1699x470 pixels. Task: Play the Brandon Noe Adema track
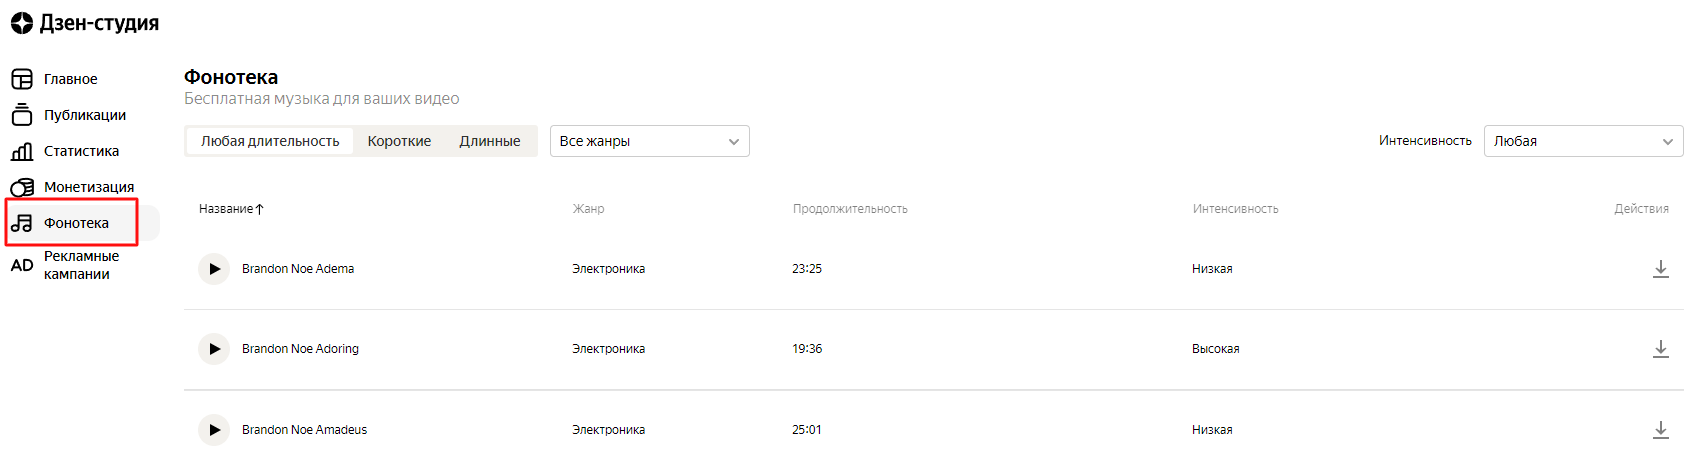tap(214, 269)
